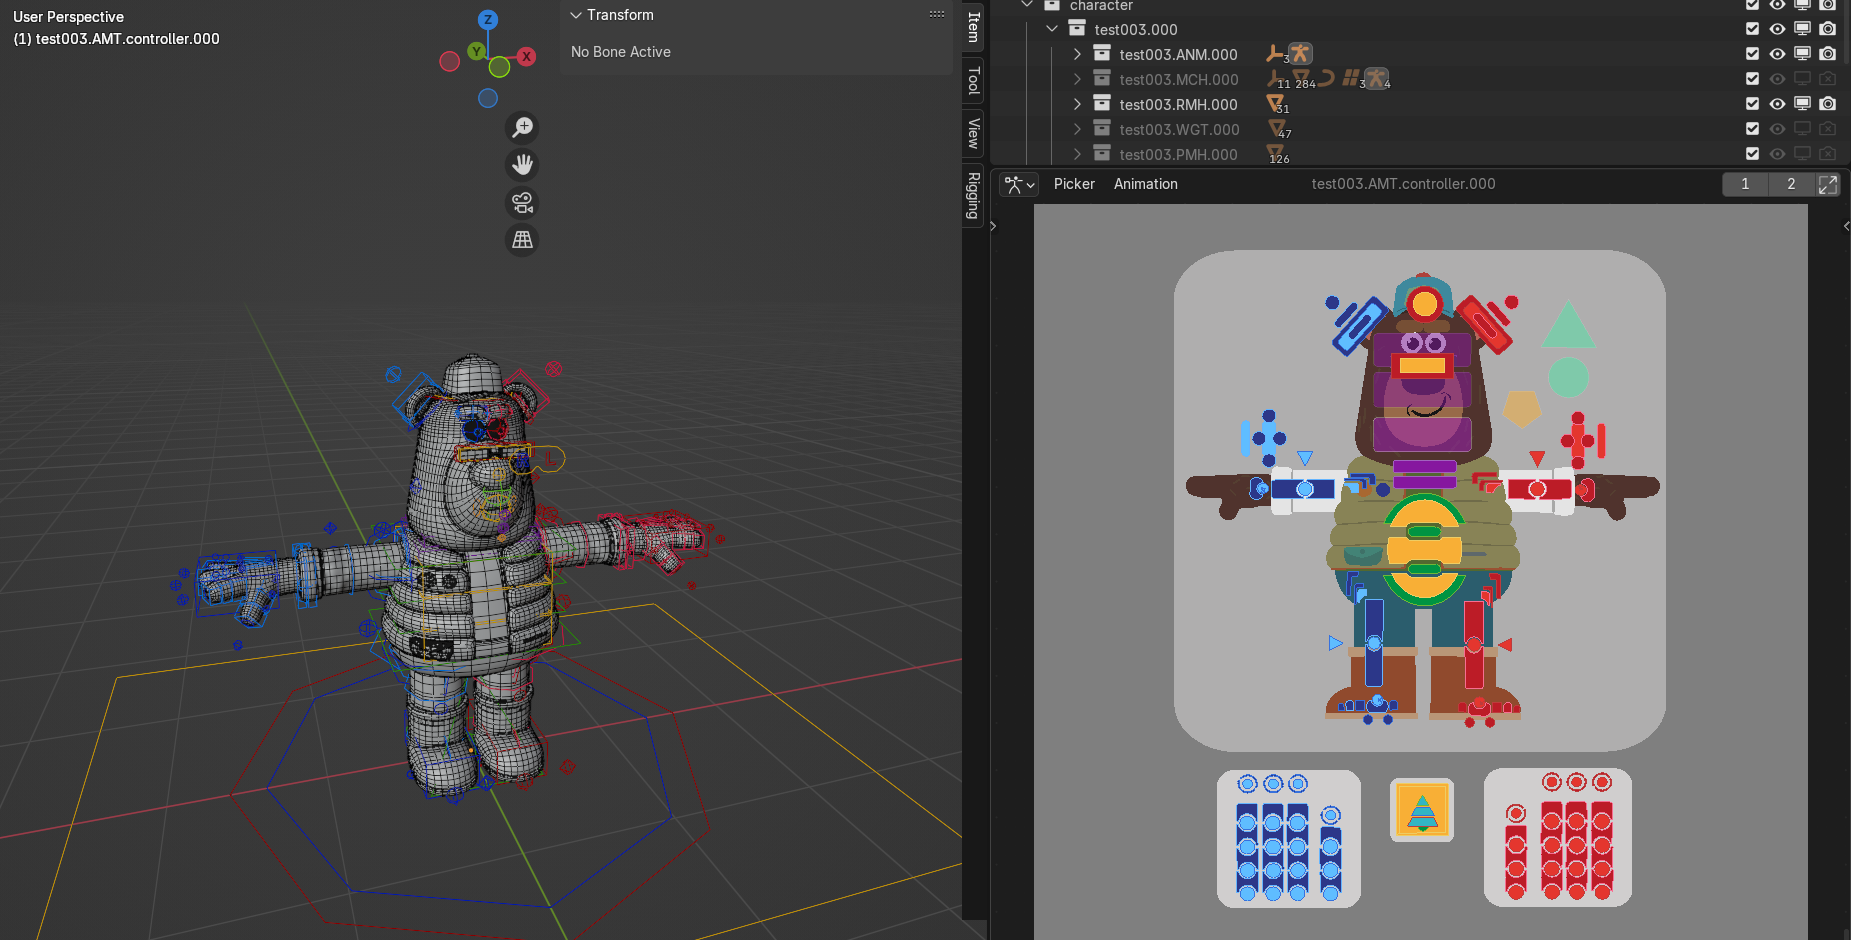This screenshot has width=1851, height=940.
Task: Open the Animation menu in picker header
Action: [1145, 184]
